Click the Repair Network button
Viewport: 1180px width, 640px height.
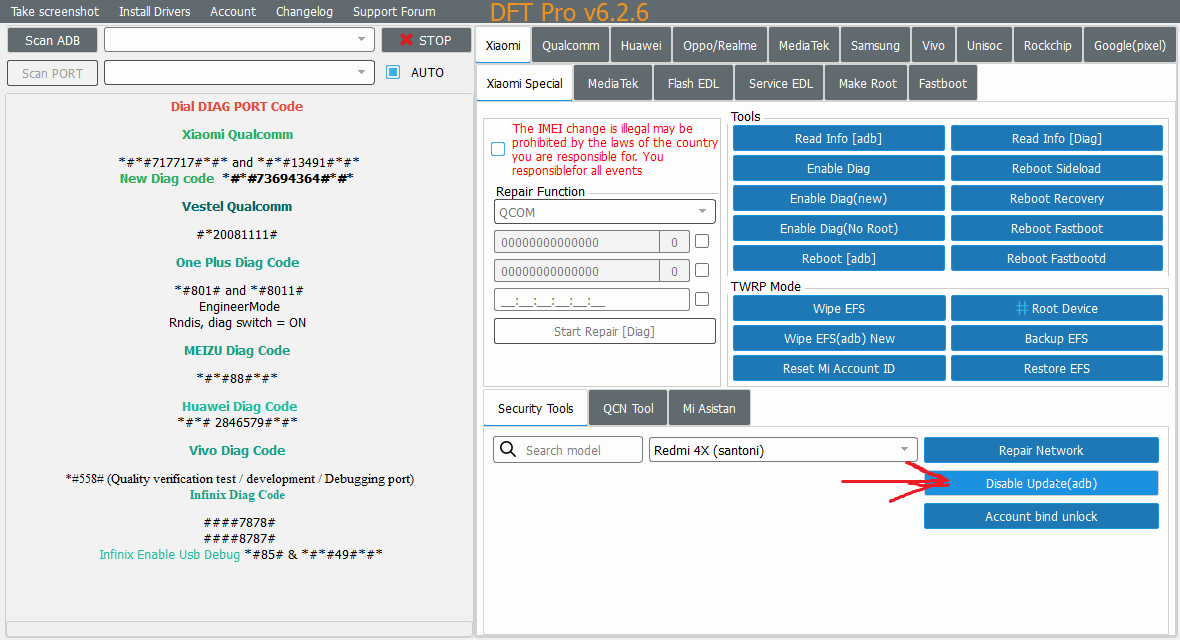point(1041,450)
